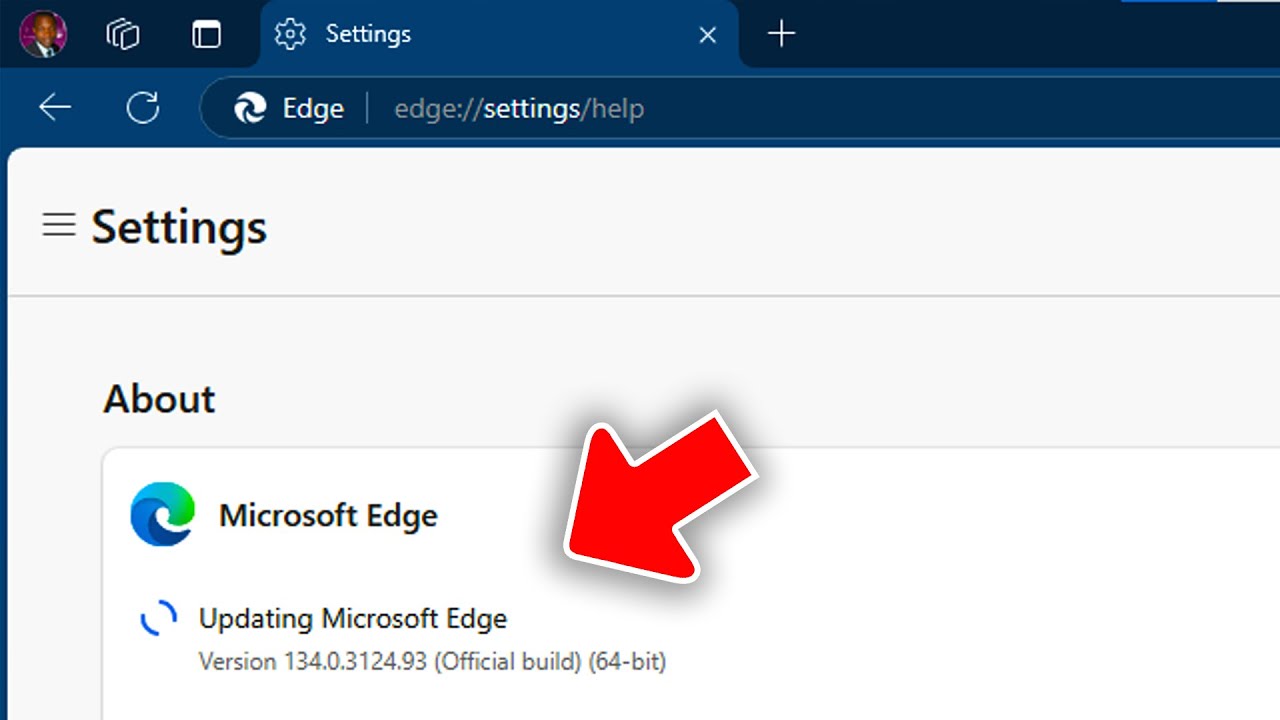Click the Updating Microsoft Edge status text
This screenshot has width=1280, height=720.
[x=353, y=619]
